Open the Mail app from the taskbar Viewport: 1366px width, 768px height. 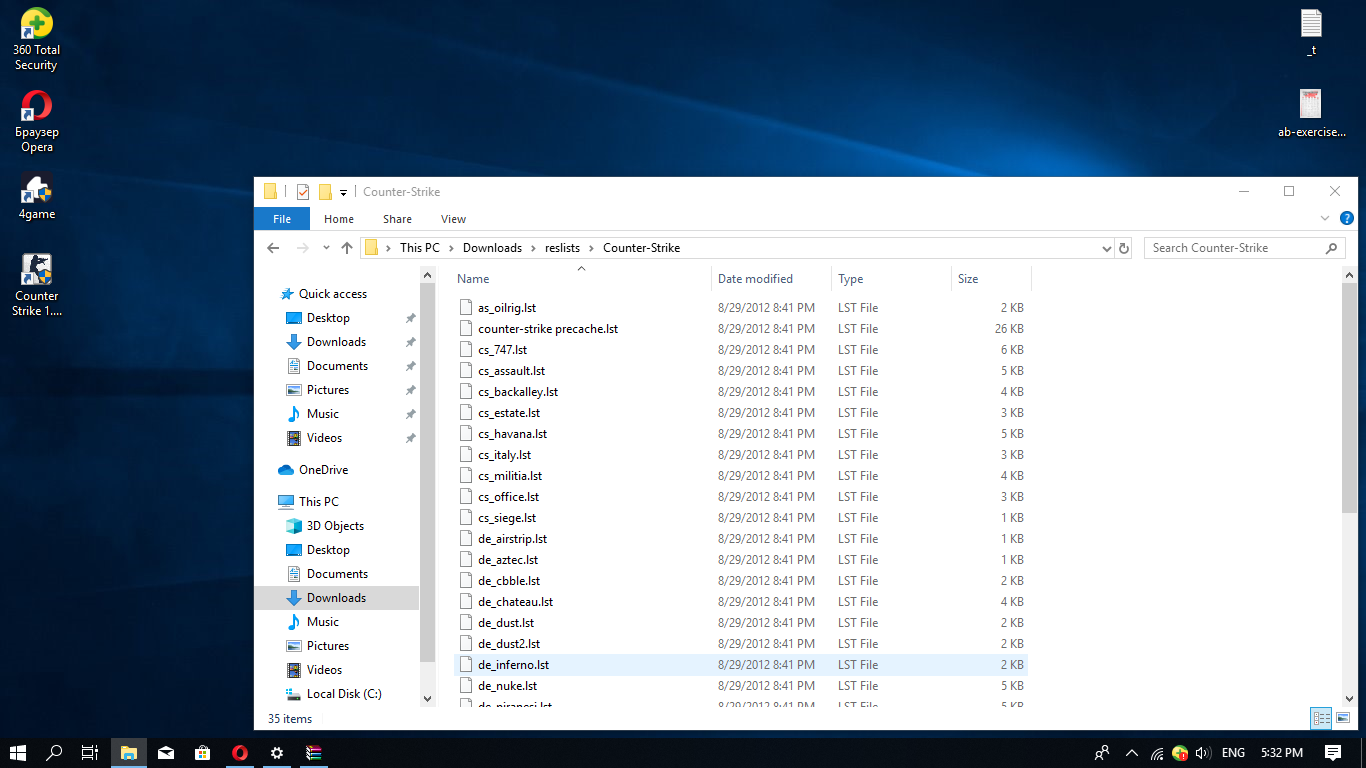[166, 752]
